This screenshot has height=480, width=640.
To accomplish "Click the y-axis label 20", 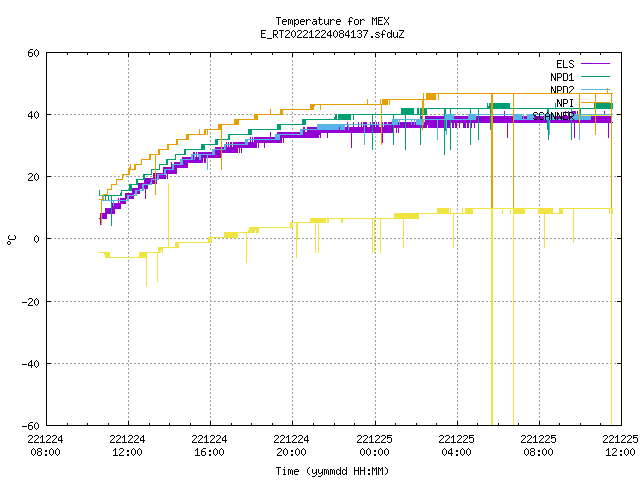I will tap(33, 177).
